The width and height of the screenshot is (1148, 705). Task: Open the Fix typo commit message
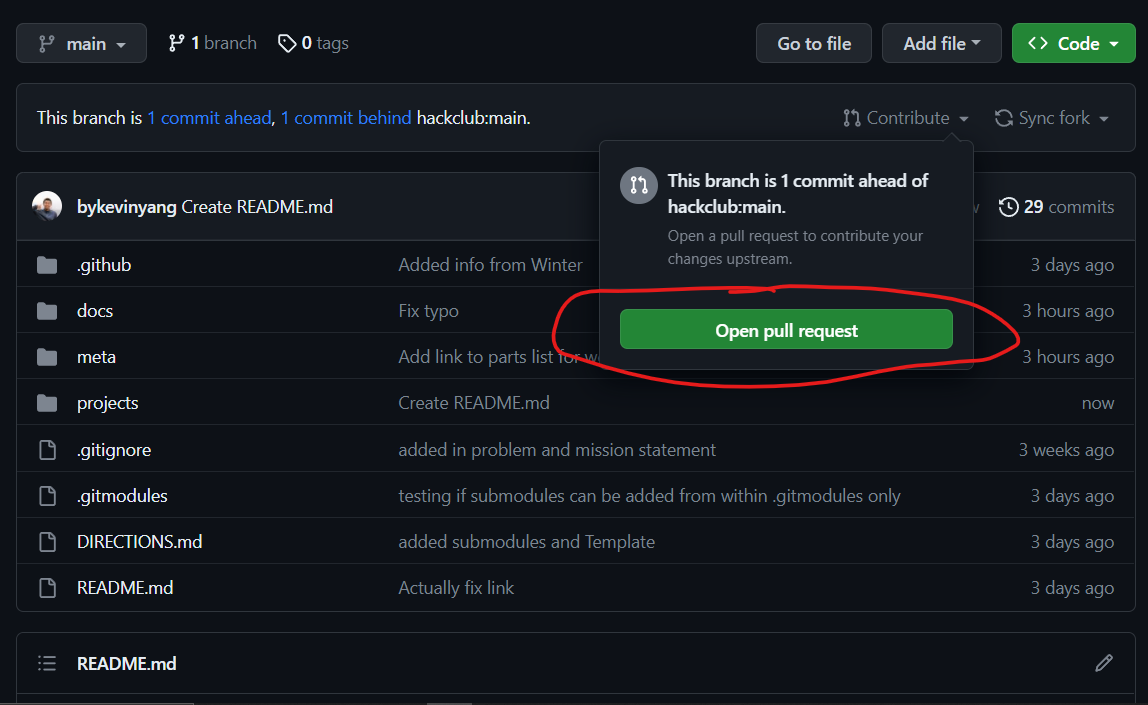[x=428, y=311]
